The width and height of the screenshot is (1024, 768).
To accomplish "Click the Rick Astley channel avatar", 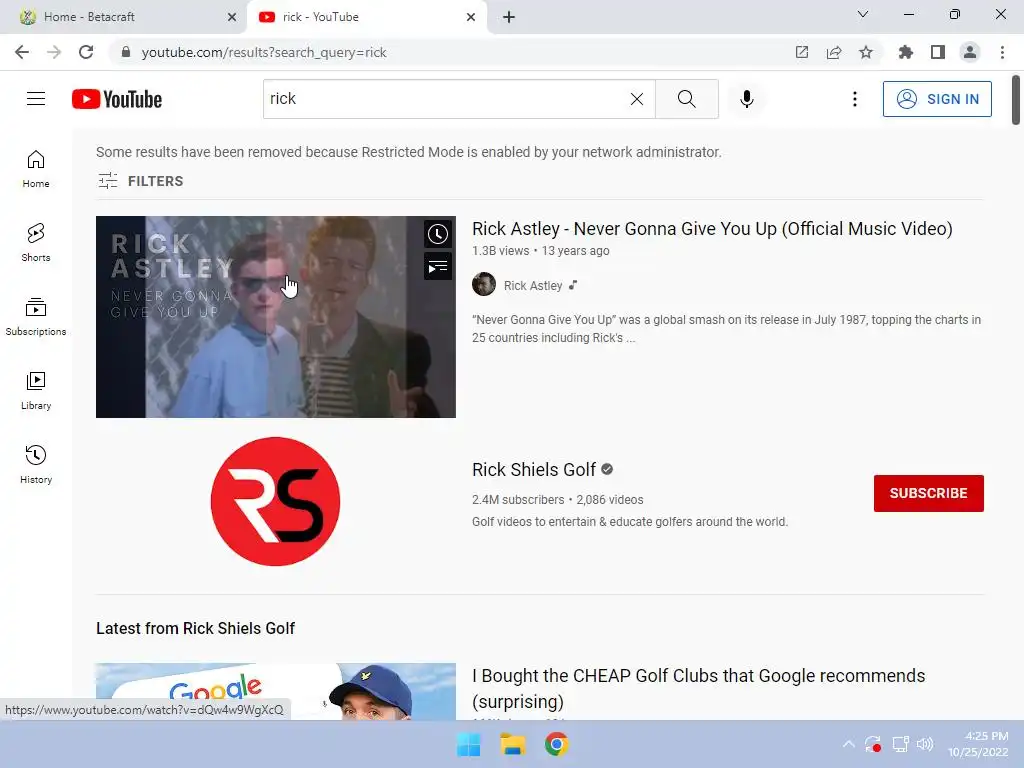I will coord(484,285).
